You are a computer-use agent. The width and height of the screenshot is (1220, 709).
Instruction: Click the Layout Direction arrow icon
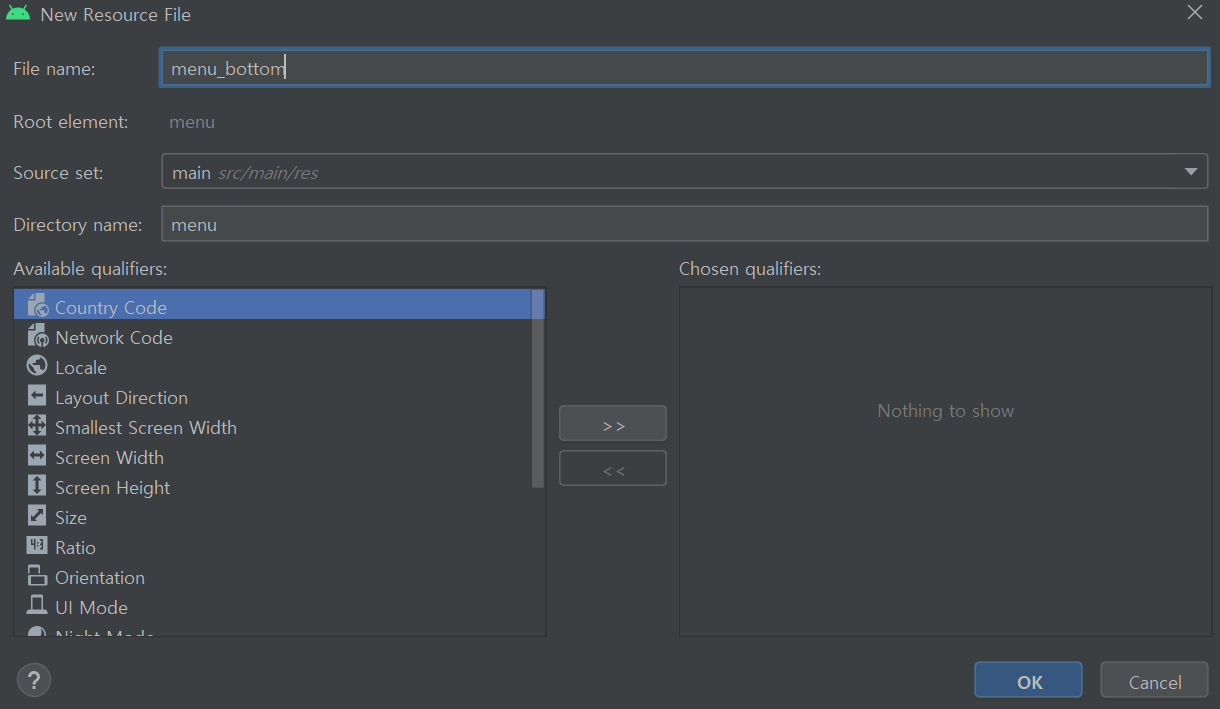37,396
